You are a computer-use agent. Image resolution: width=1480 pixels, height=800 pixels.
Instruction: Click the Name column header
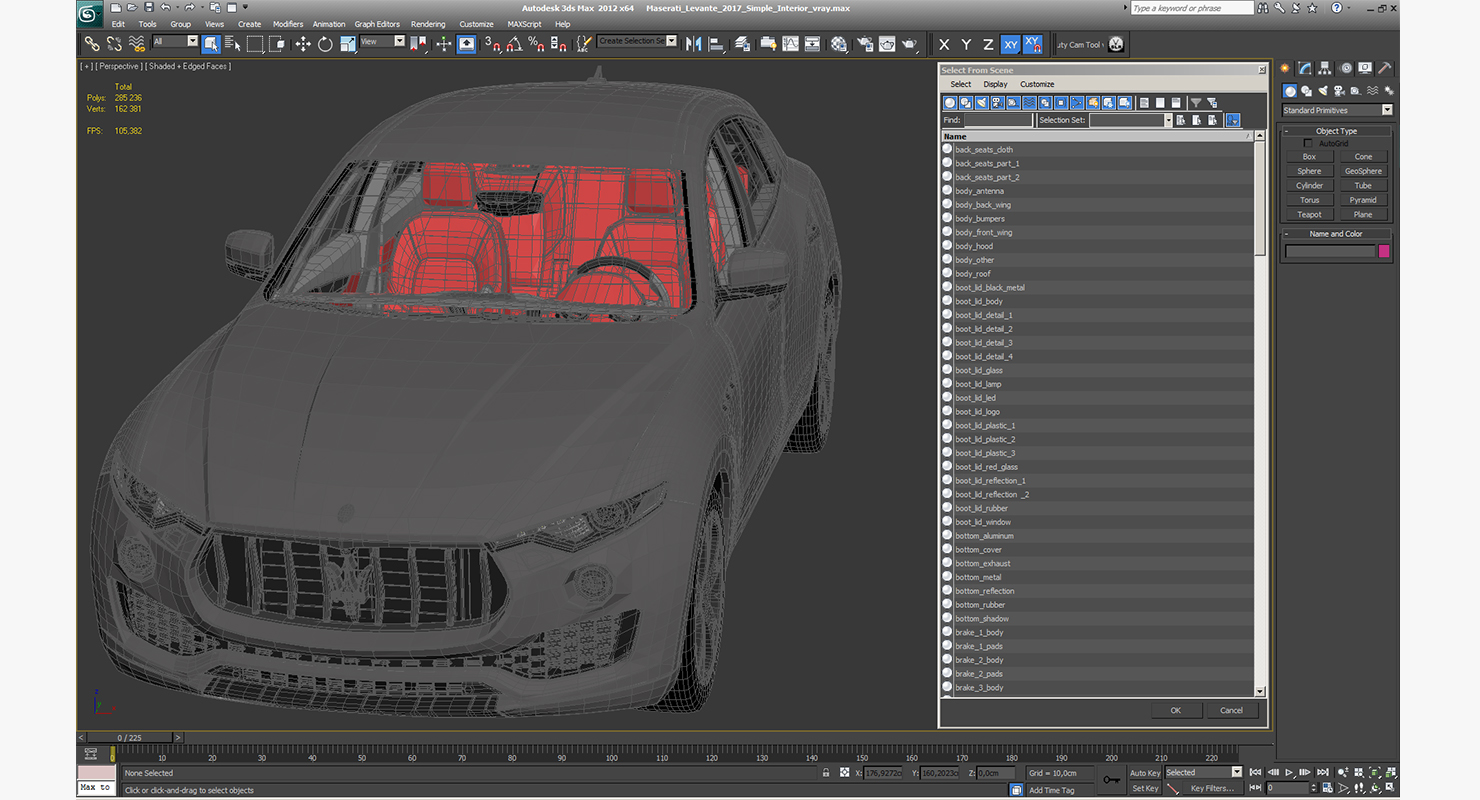(x=1097, y=136)
